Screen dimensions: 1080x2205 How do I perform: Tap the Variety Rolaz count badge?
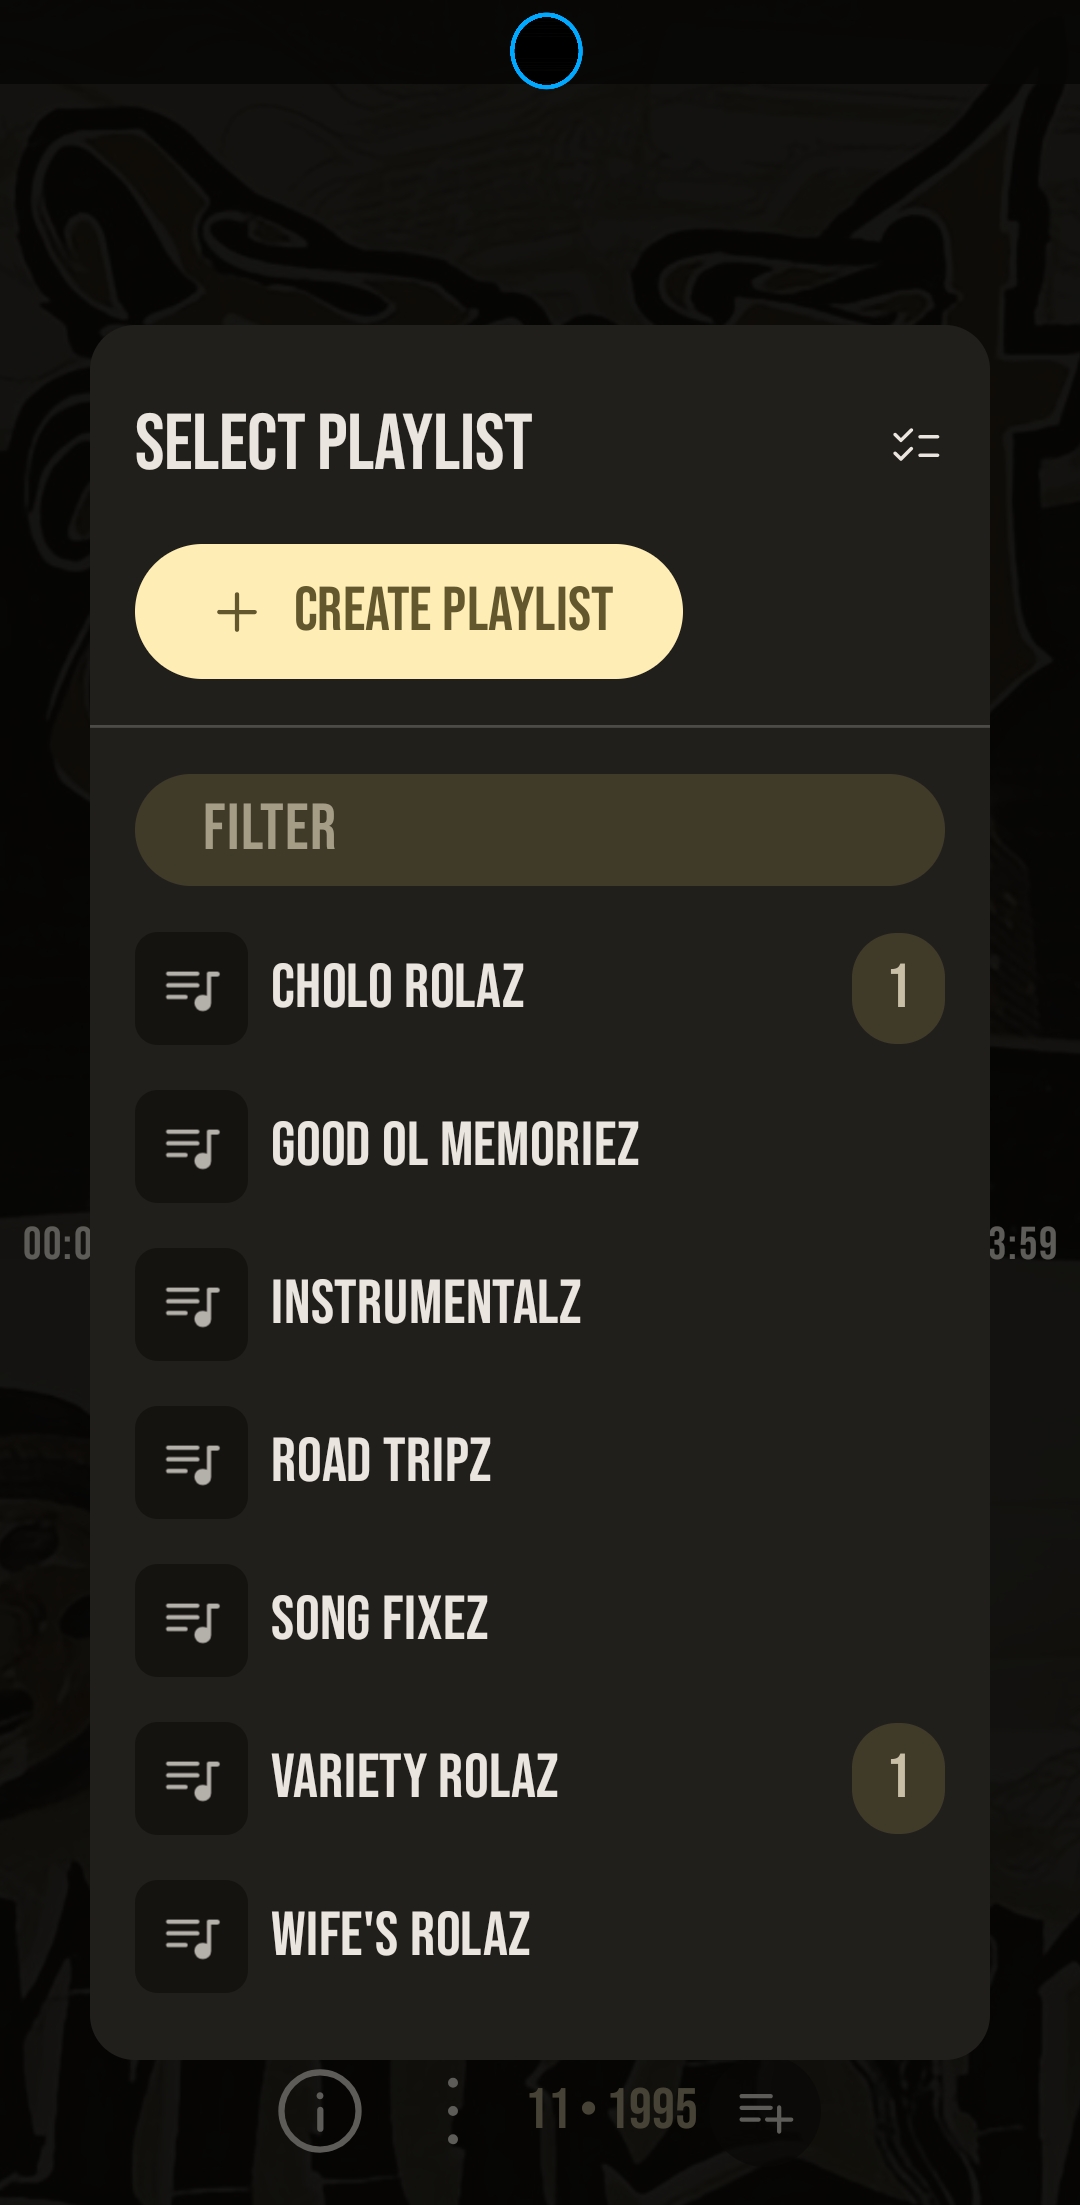898,1778
